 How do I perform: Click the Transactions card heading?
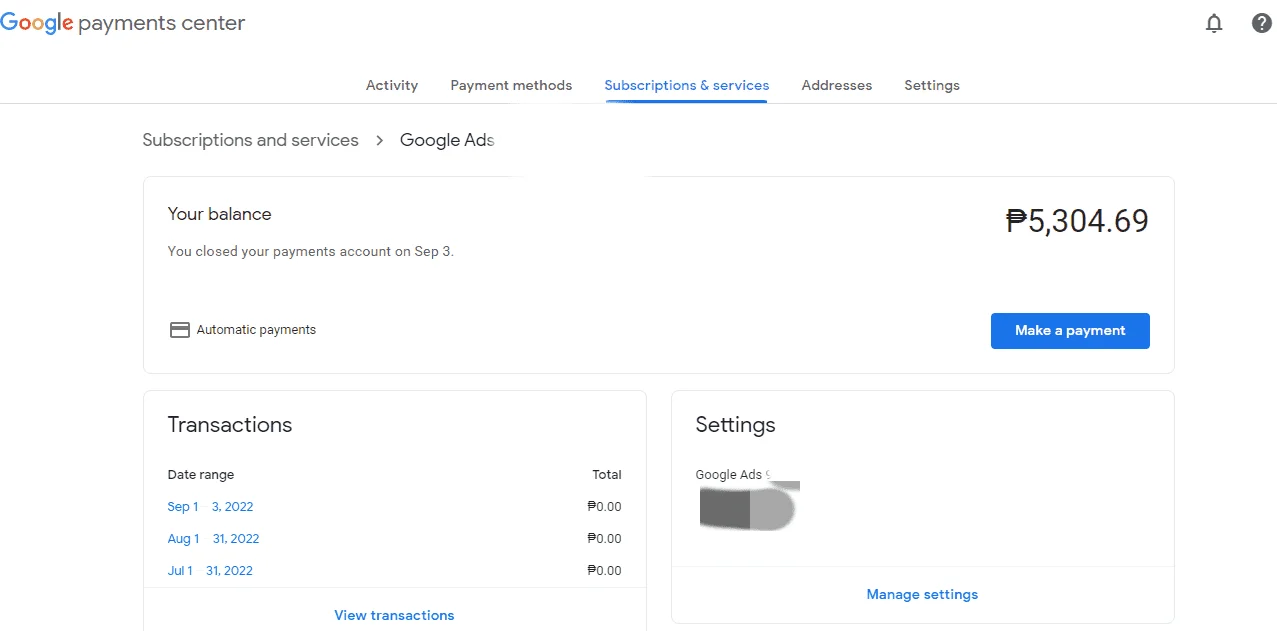click(x=230, y=425)
